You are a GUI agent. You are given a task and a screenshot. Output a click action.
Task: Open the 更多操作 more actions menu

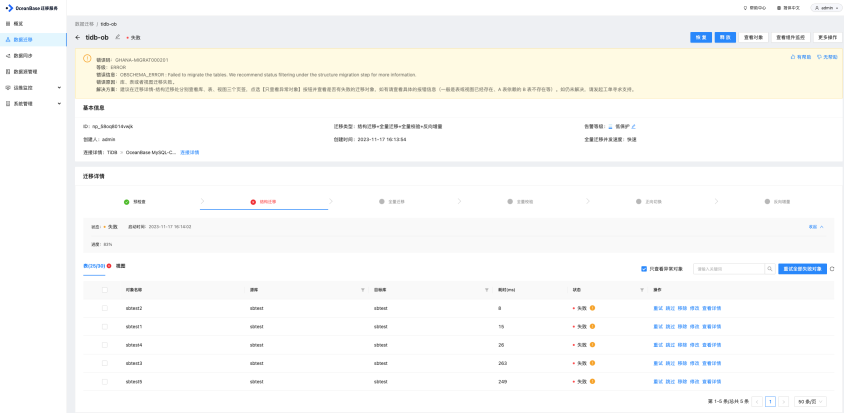[x=827, y=38]
